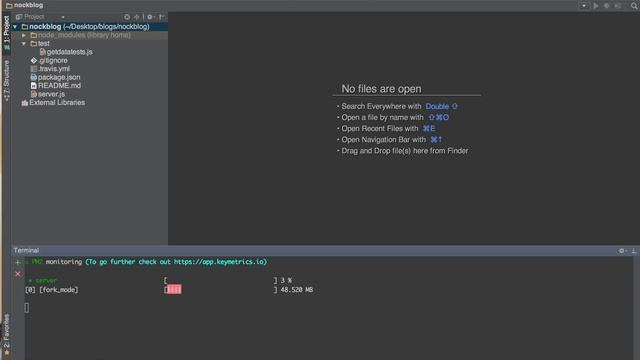Click the 'Drag and Drop file(s)' hint
This screenshot has height=360, width=640.
tap(404, 151)
